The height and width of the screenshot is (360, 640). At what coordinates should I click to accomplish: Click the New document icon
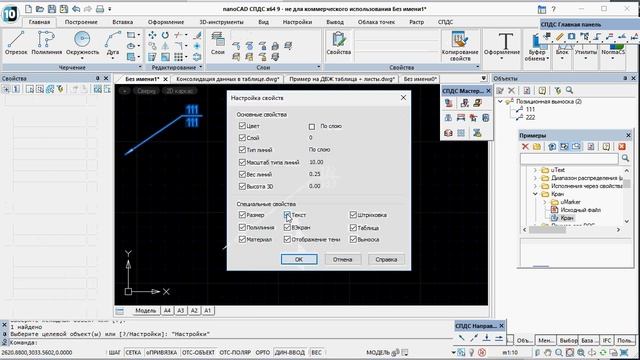pyautogui.click(x=28, y=9)
